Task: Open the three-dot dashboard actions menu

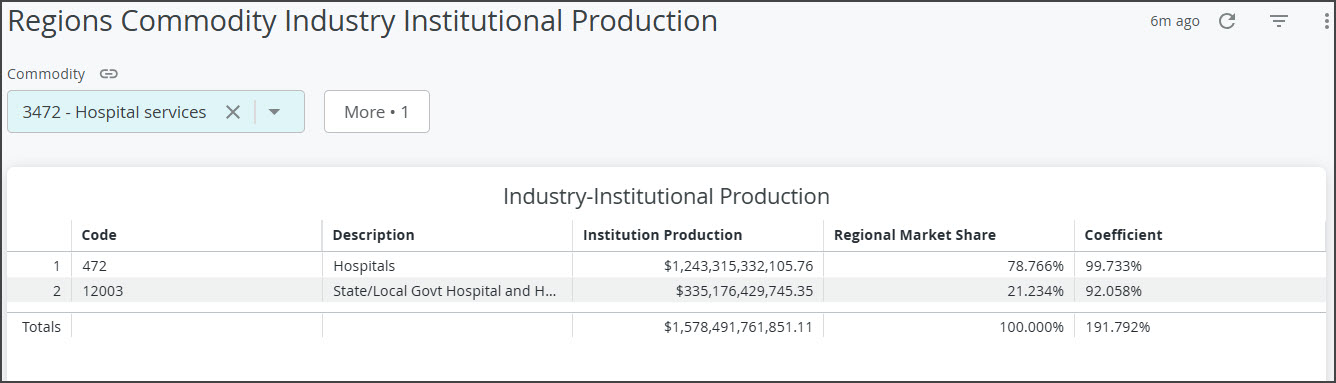Action: click(x=1325, y=21)
